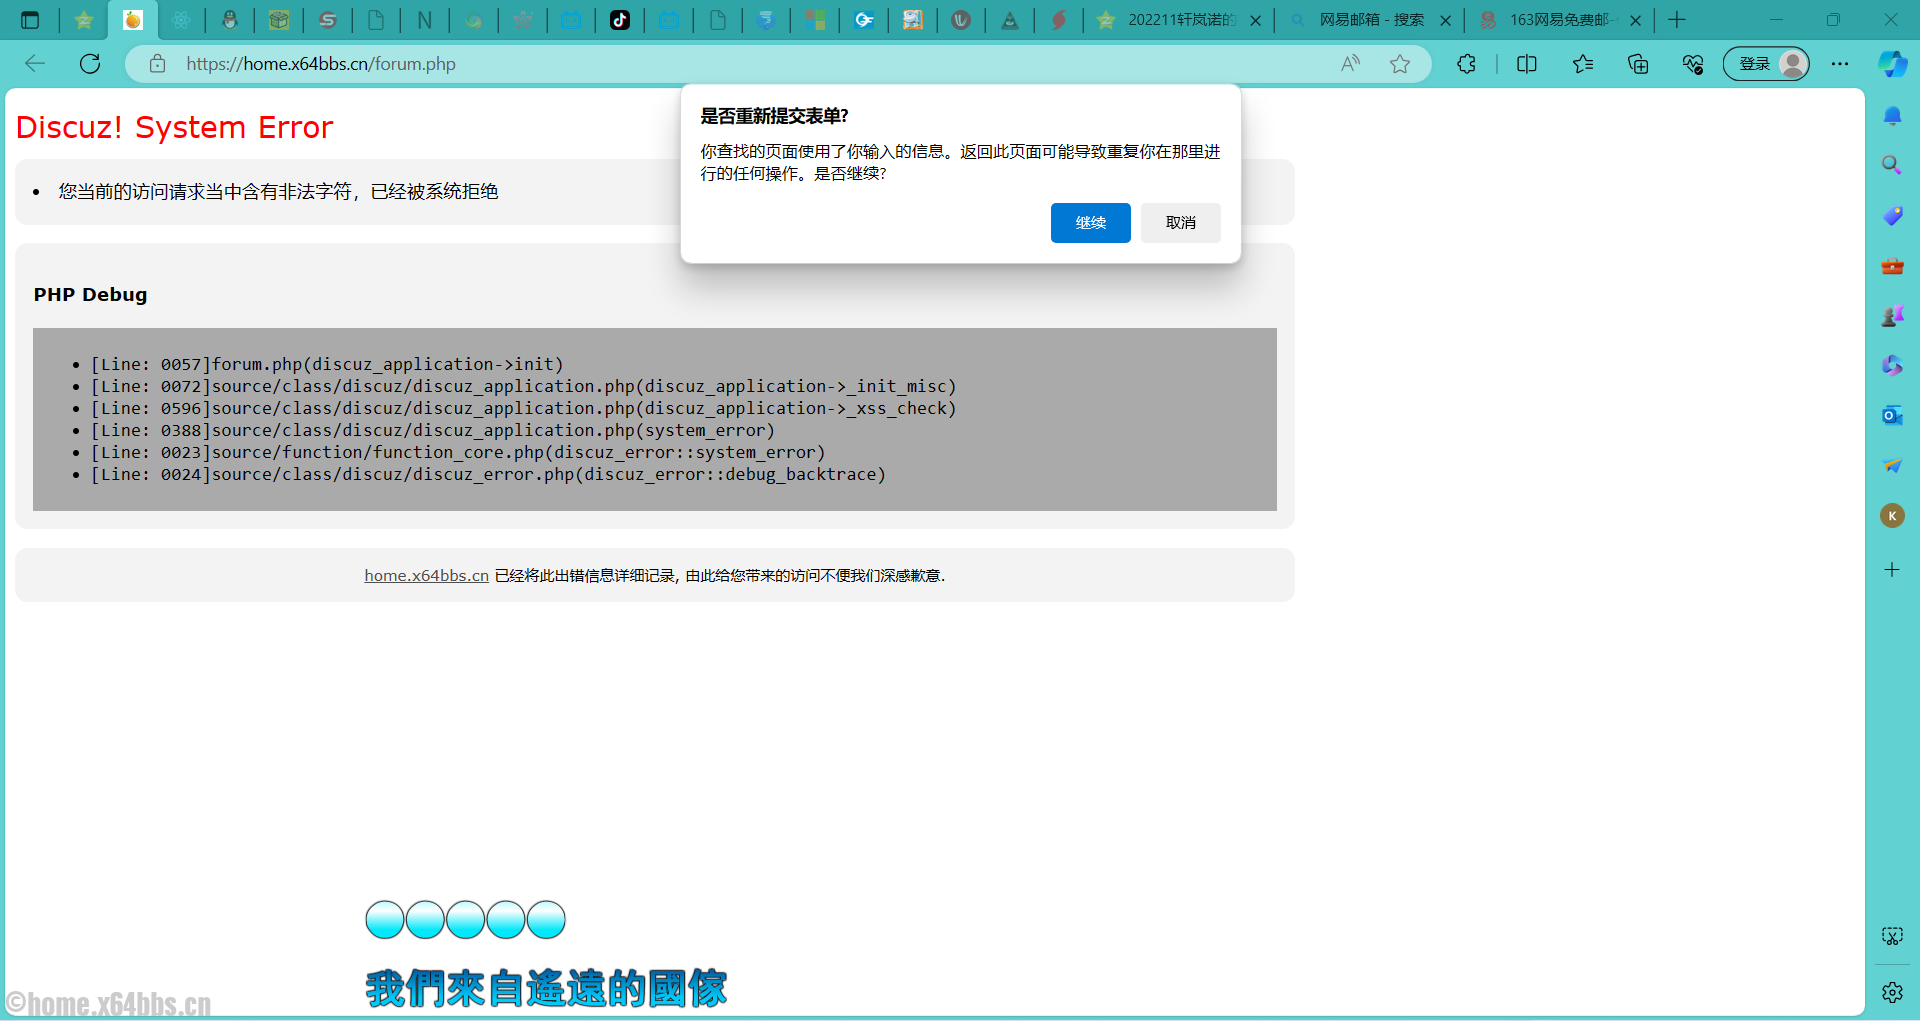The image size is (1920, 1021).
Task: Close the 网易邮箱 - 搜索 tab
Action: pyautogui.click(x=1445, y=20)
